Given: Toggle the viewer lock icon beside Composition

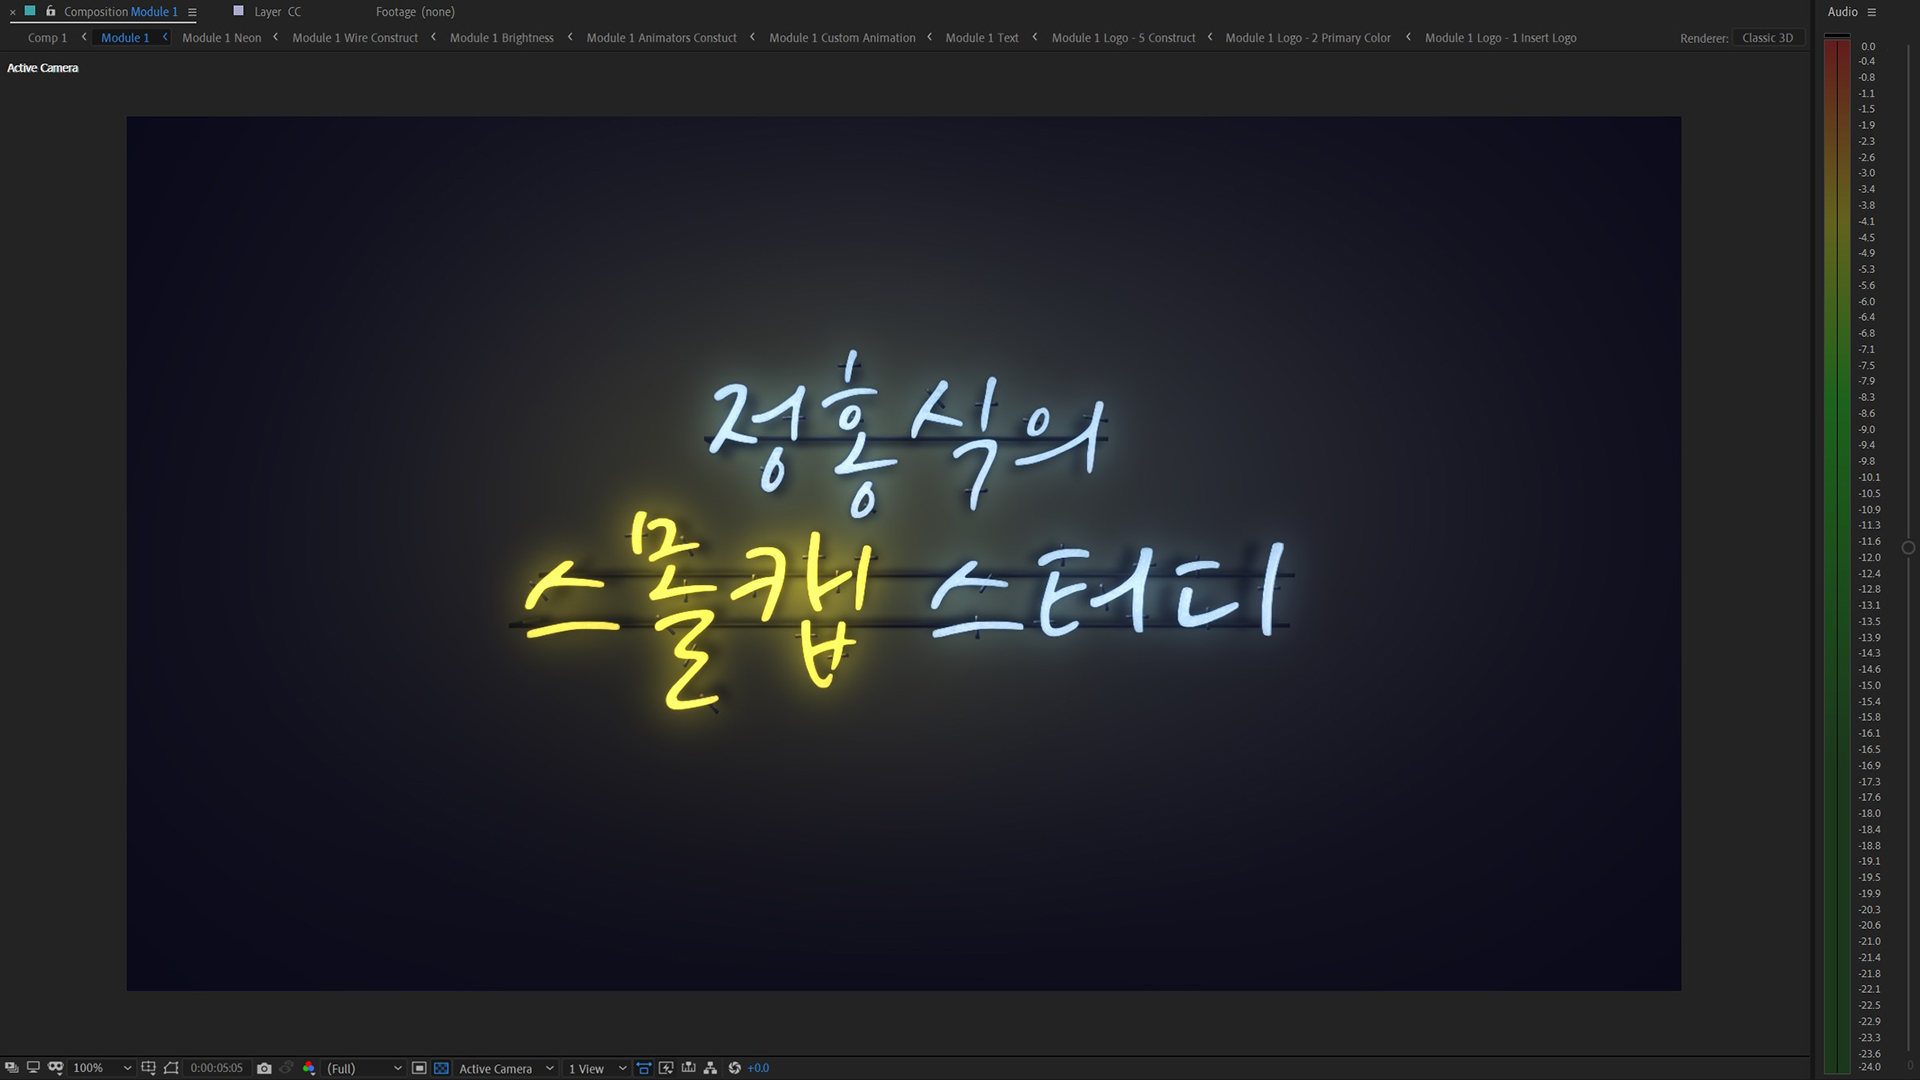Looking at the screenshot, I should [51, 11].
